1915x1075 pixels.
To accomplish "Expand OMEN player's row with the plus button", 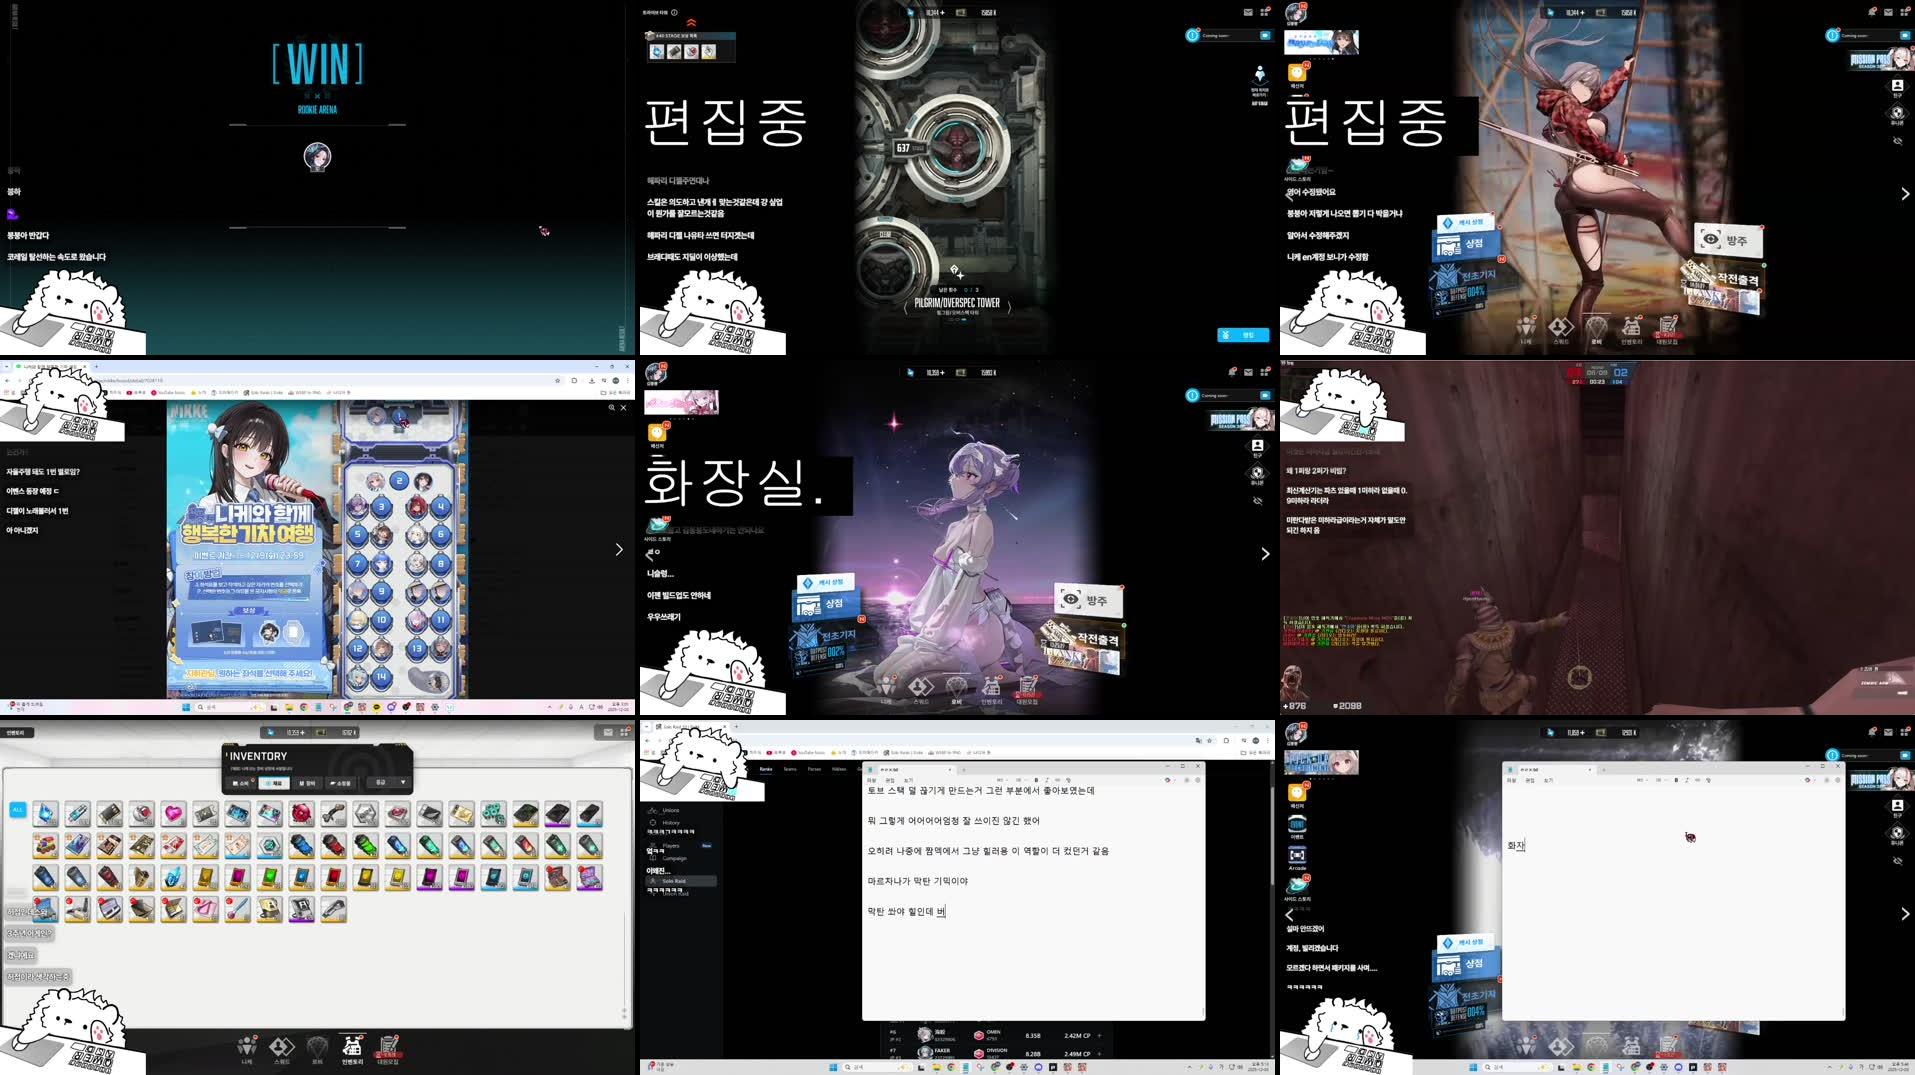I will coord(1099,1035).
